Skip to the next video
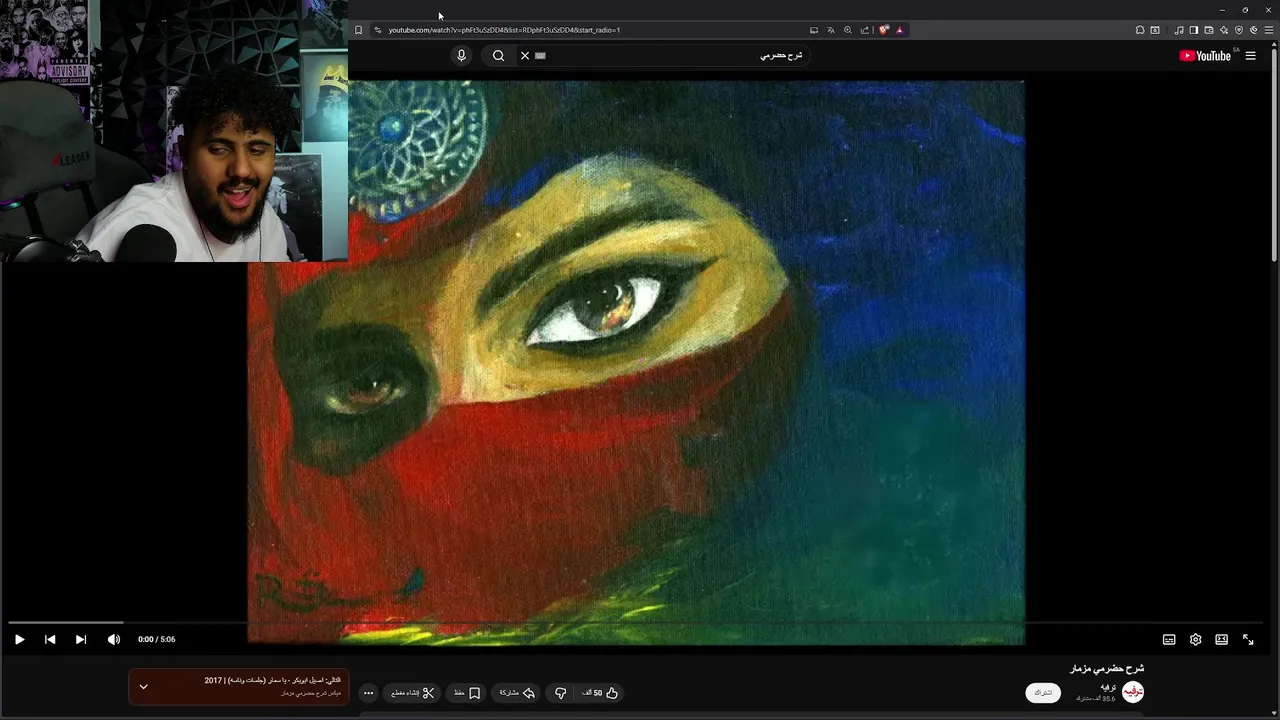Image resolution: width=1280 pixels, height=720 pixels. (x=81, y=639)
